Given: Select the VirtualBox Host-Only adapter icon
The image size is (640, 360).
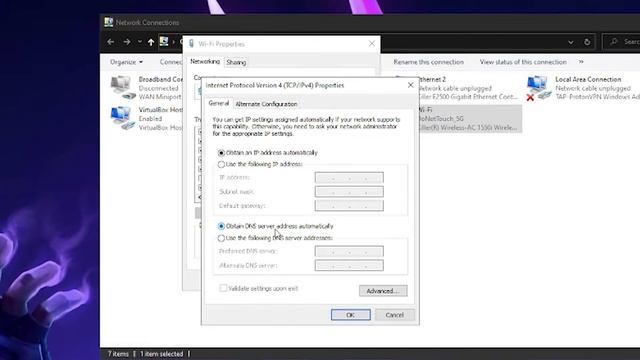Looking at the screenshot, I should click(122, 118).
